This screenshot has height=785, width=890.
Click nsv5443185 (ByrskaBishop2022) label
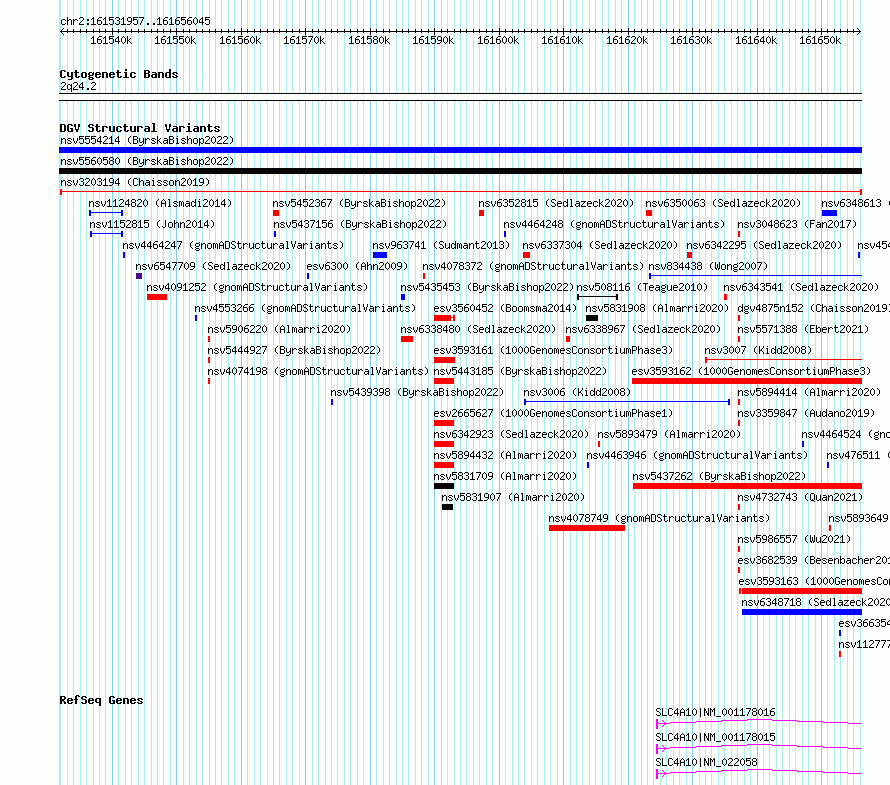pyautogui.click(x=520, y=371)
